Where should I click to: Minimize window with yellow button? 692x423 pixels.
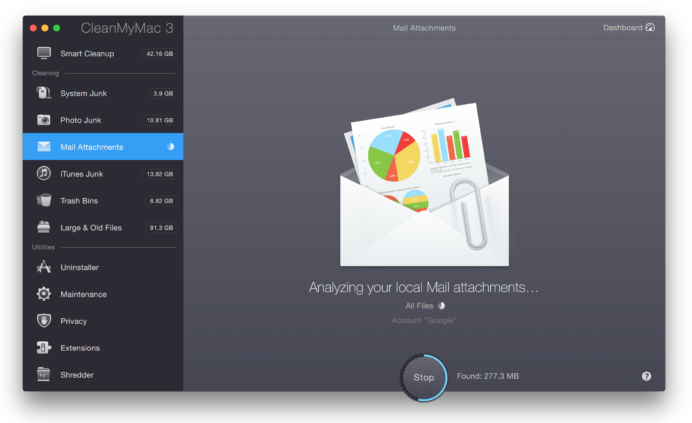click(x=45, y=28)
